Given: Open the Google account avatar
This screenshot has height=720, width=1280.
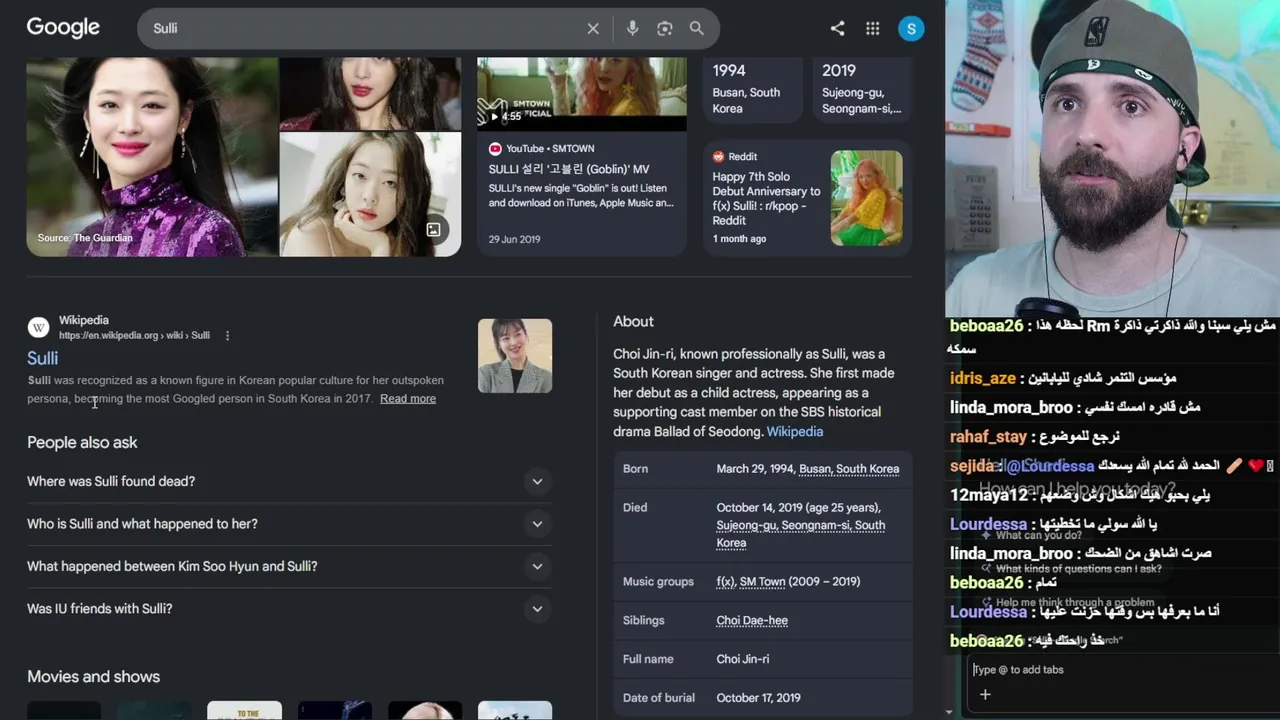Looking at the screenshot, I should point(911,29).
